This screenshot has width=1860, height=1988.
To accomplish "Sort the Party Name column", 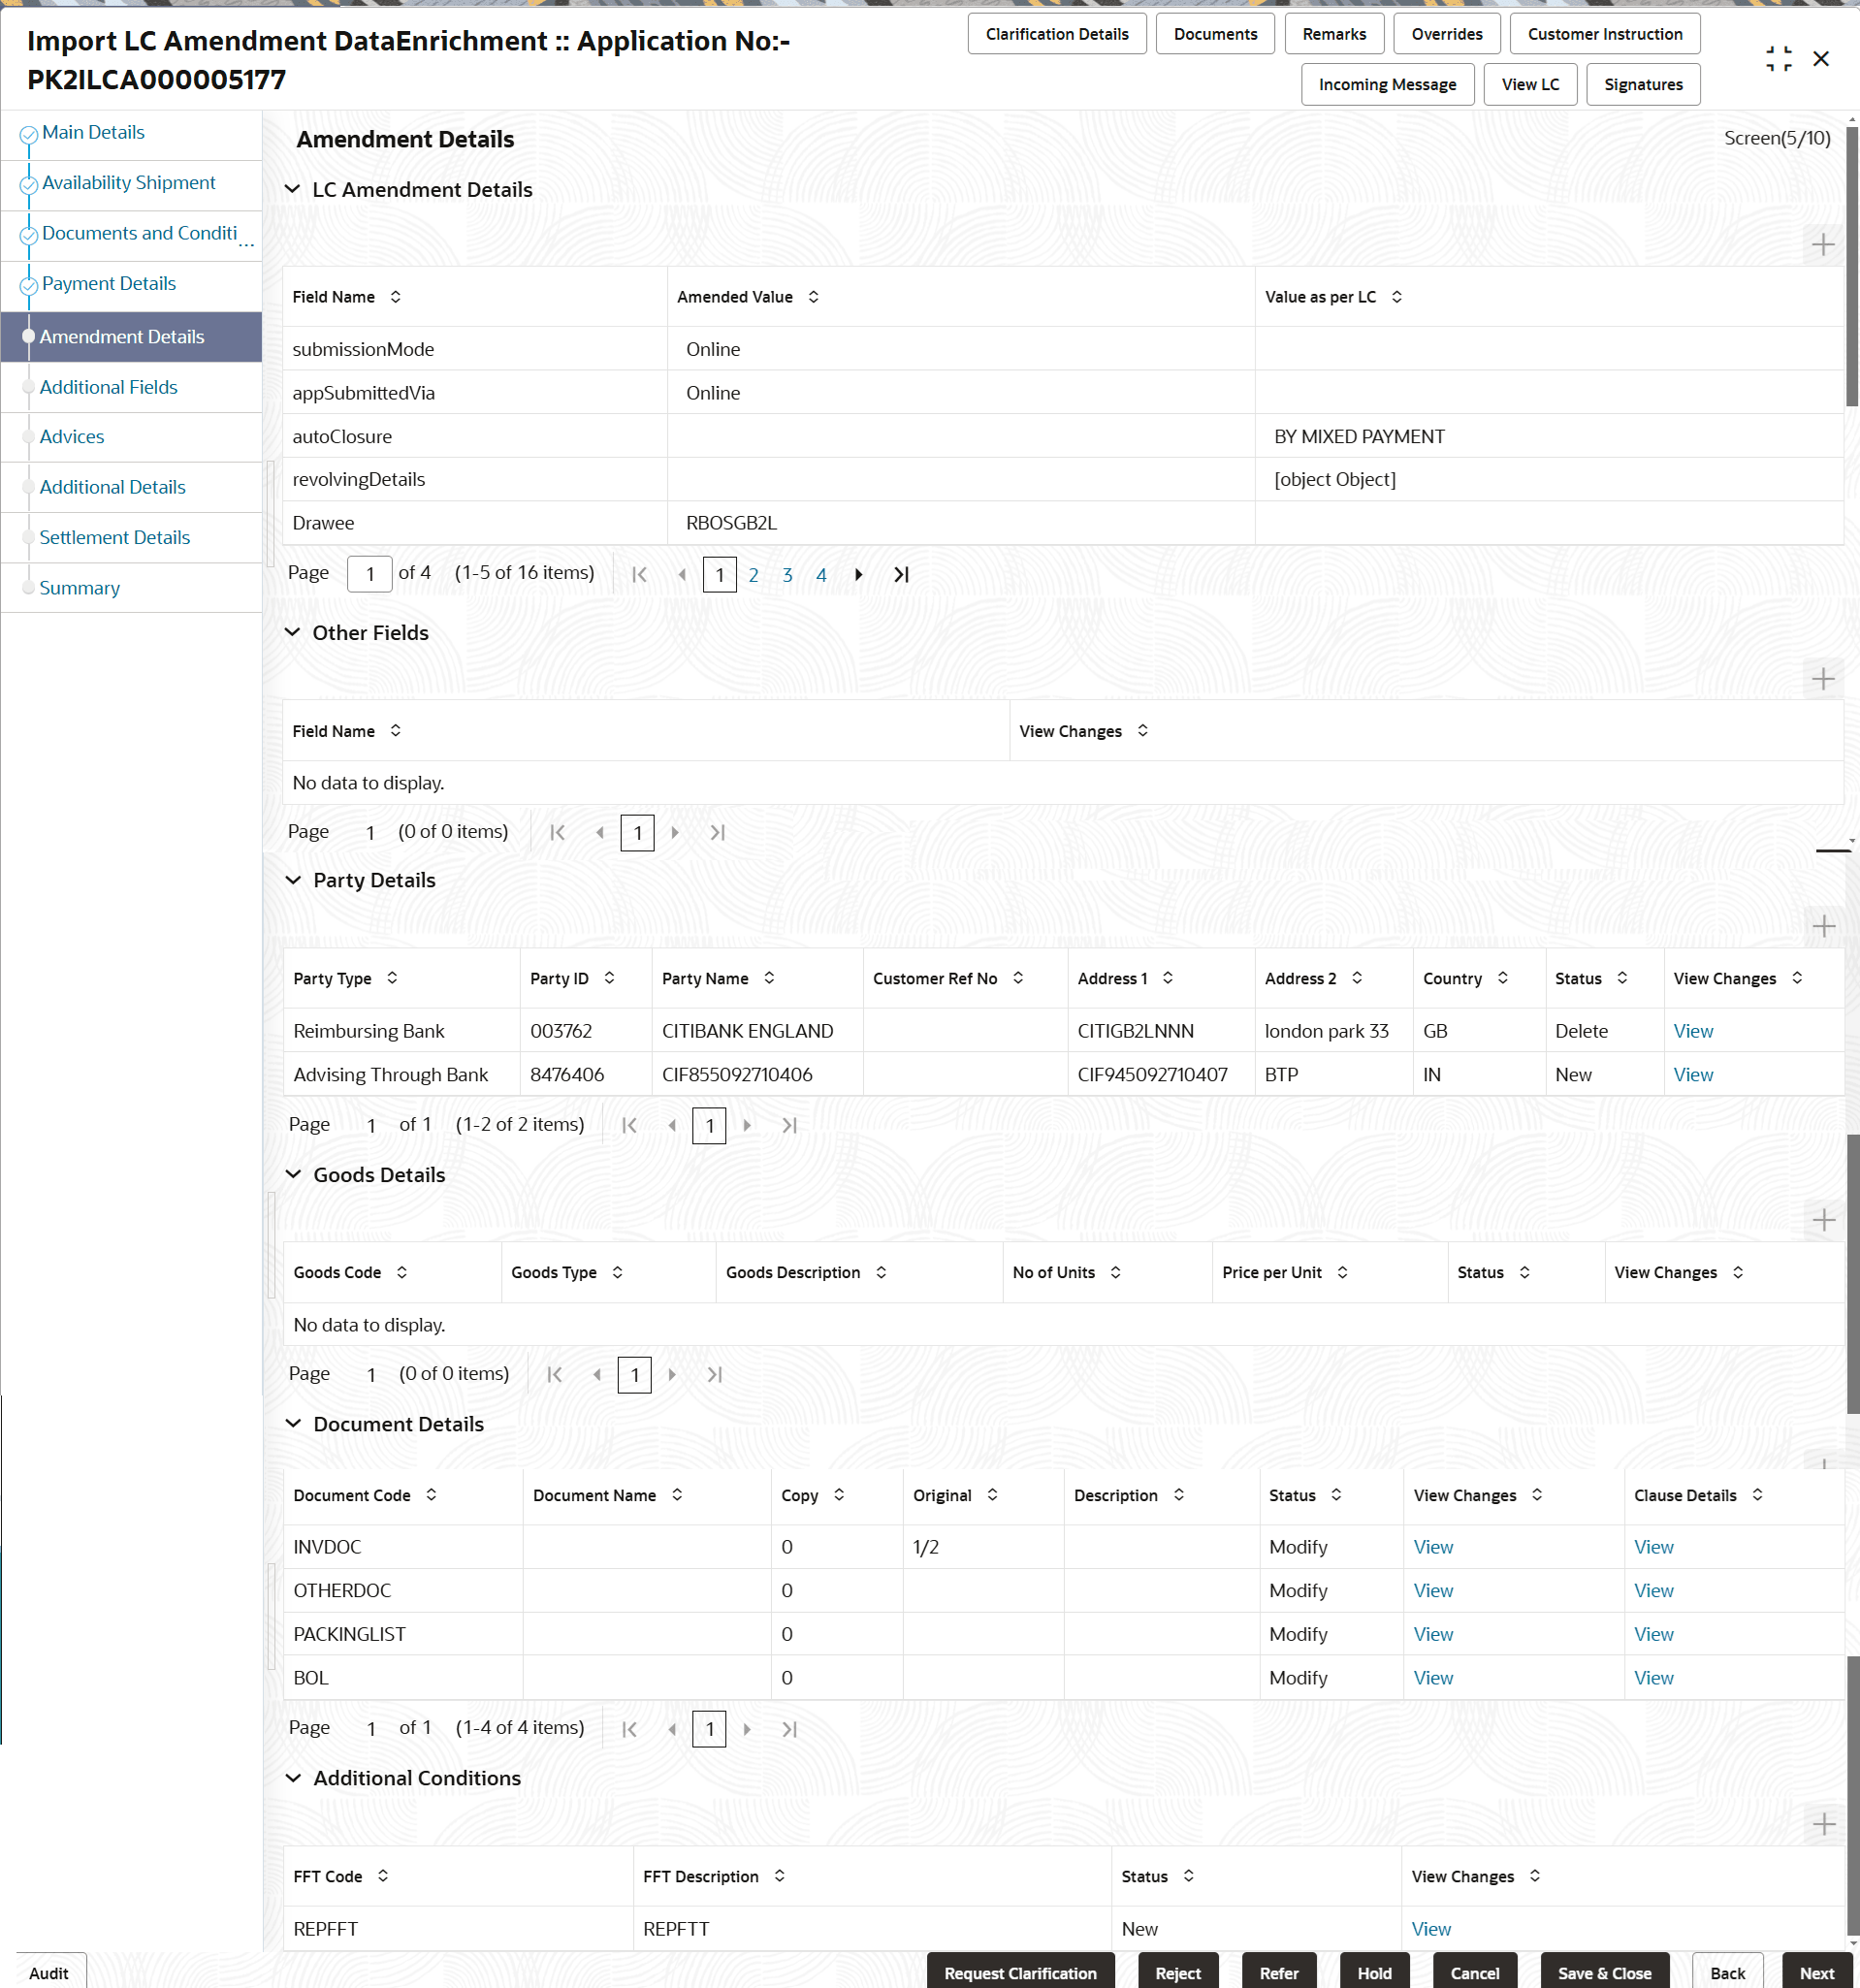I will (769, 978).
